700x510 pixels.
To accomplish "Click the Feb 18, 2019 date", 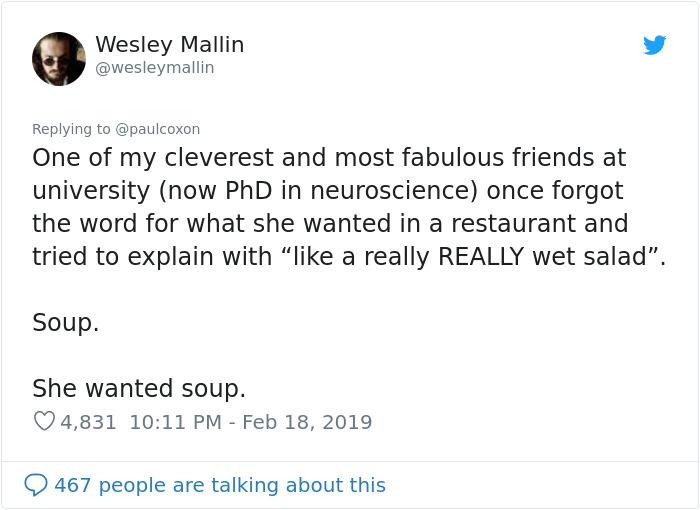I will [x=305, y=422].
